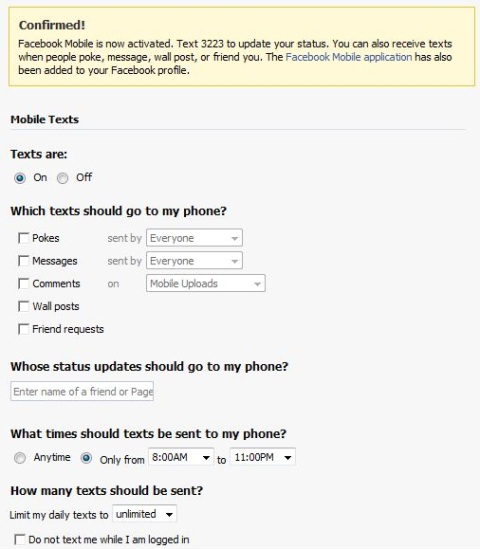Viewport: 480px width, 549px height.
Task: Expand the unlimited daily texts dropdown
Action: click(144, 514)
